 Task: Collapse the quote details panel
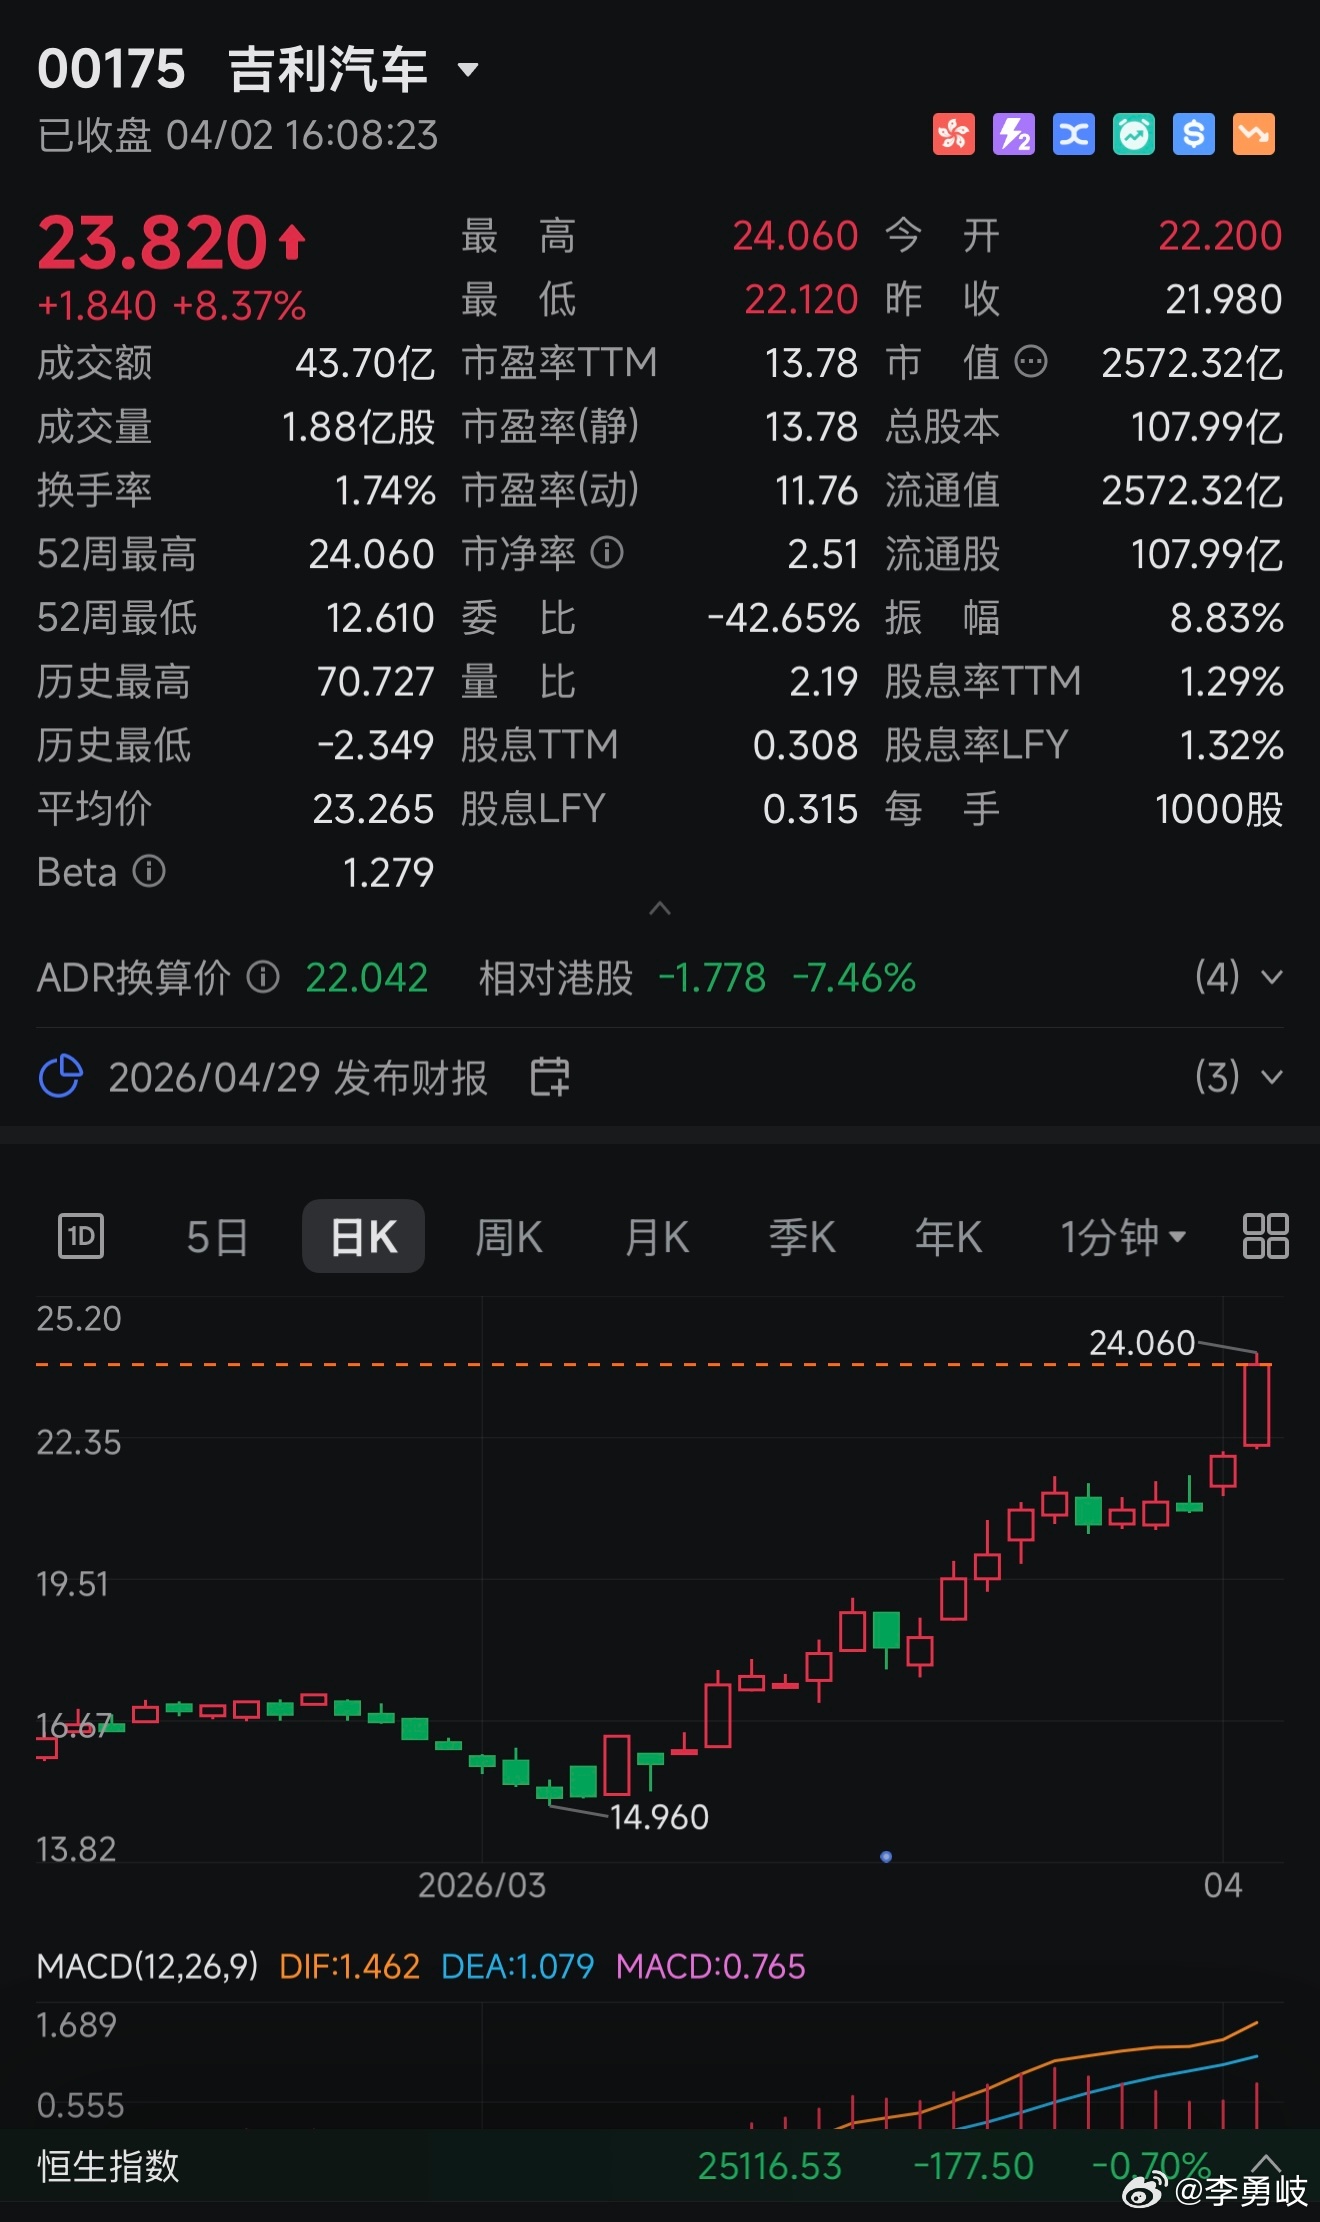pos(660,908)
